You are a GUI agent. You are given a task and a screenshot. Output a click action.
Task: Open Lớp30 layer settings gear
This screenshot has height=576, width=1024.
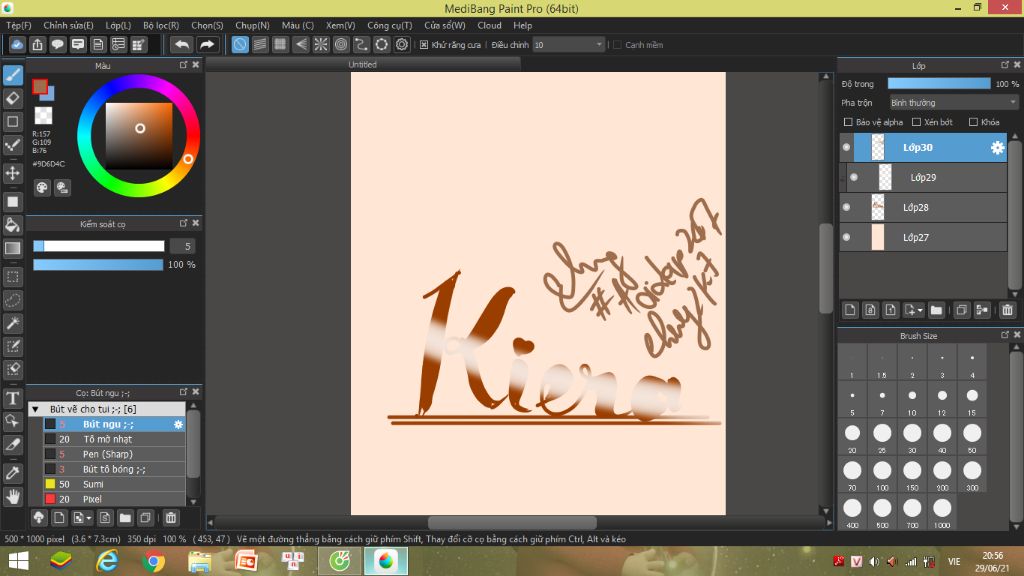click(997, 148)
